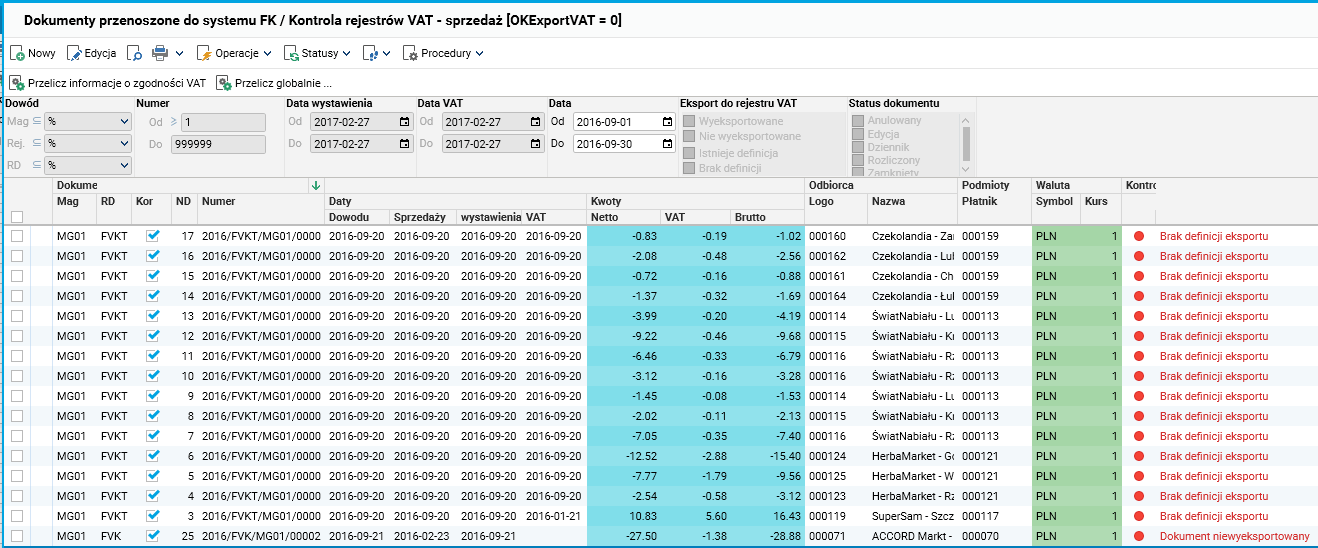Click the green sort arrow in Dokument header
This screenshot has height=548, width=1318.
click(x=316, y=185)
